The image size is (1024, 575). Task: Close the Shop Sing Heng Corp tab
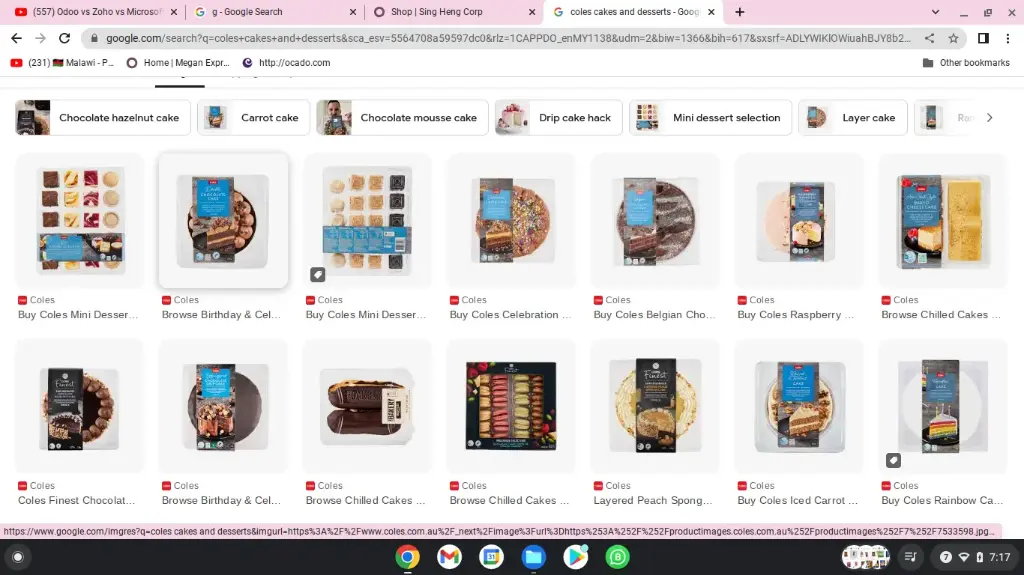tap(532, 12)
